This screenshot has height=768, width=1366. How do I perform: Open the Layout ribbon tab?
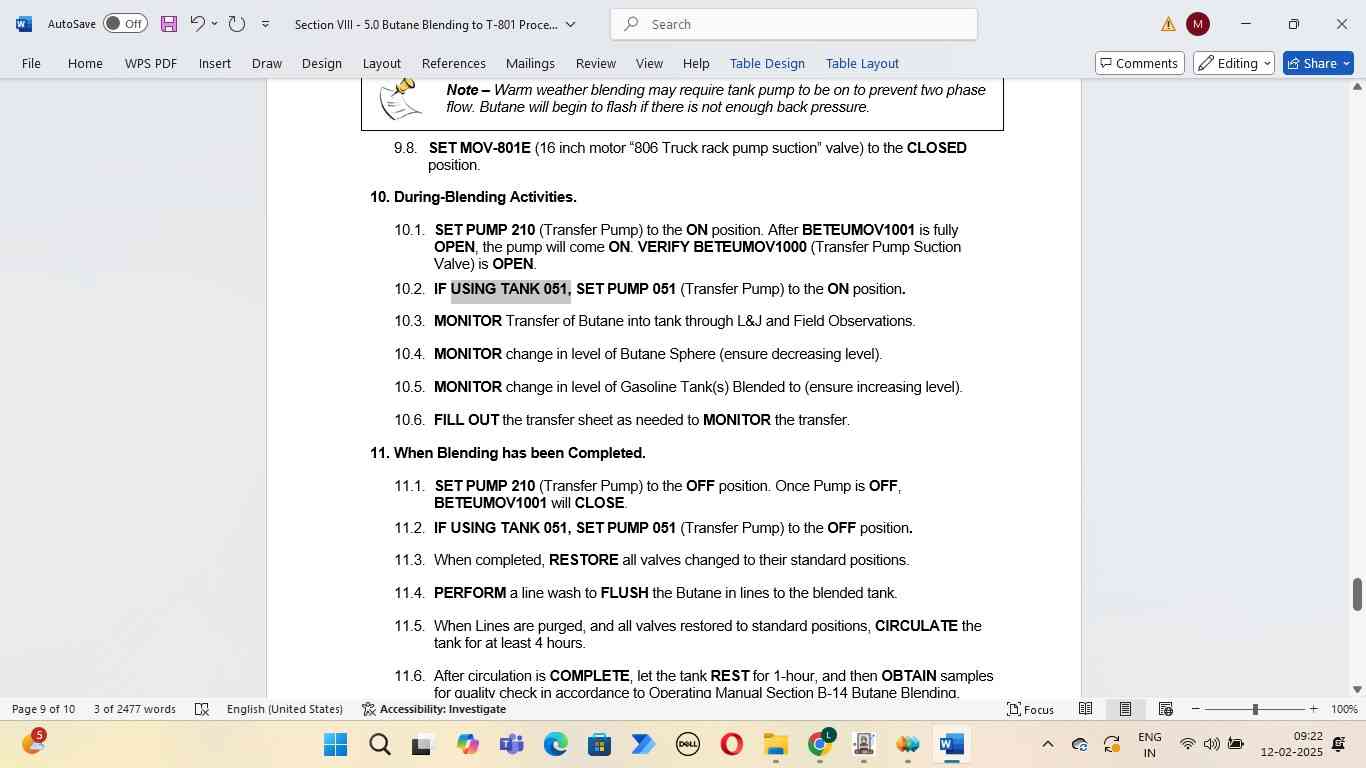pyautogui.click(x=381, y=63)
